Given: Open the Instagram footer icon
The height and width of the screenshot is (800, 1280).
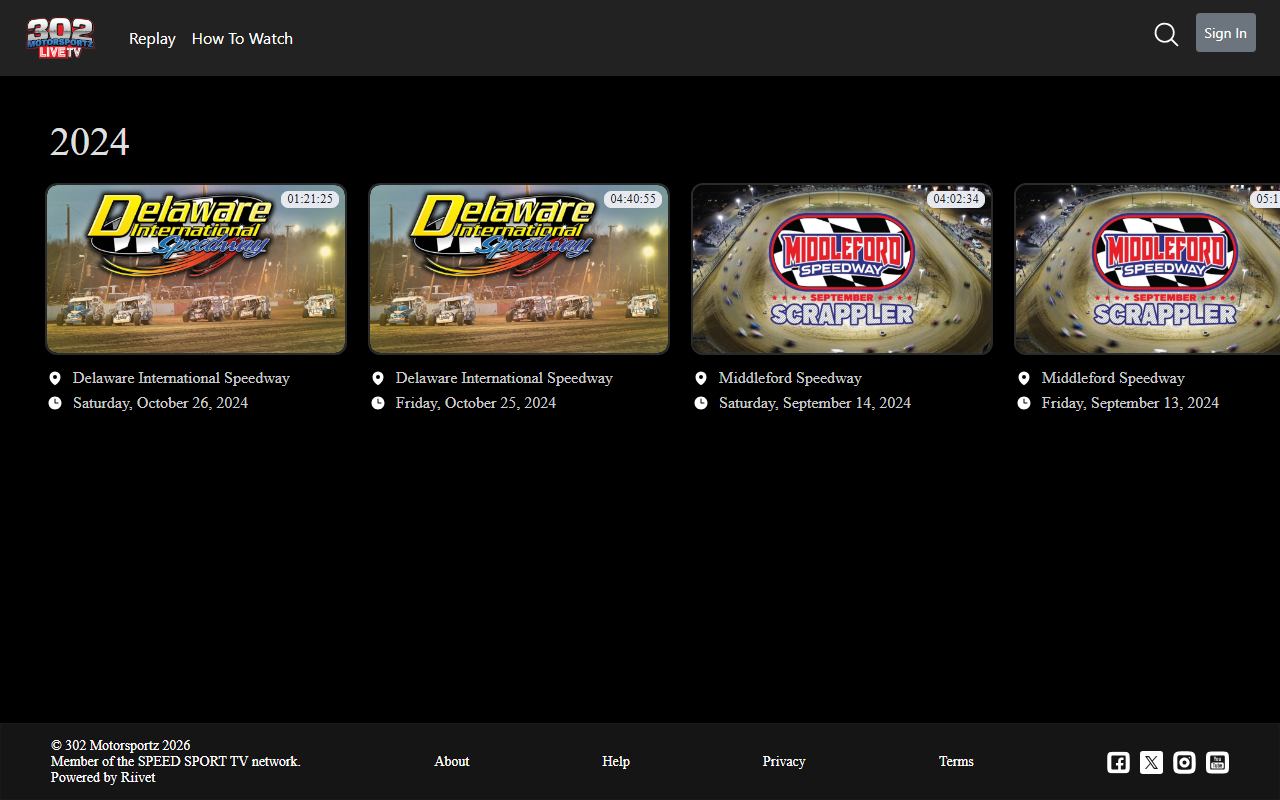Looking at the screenshot, I should (1184, 762).
